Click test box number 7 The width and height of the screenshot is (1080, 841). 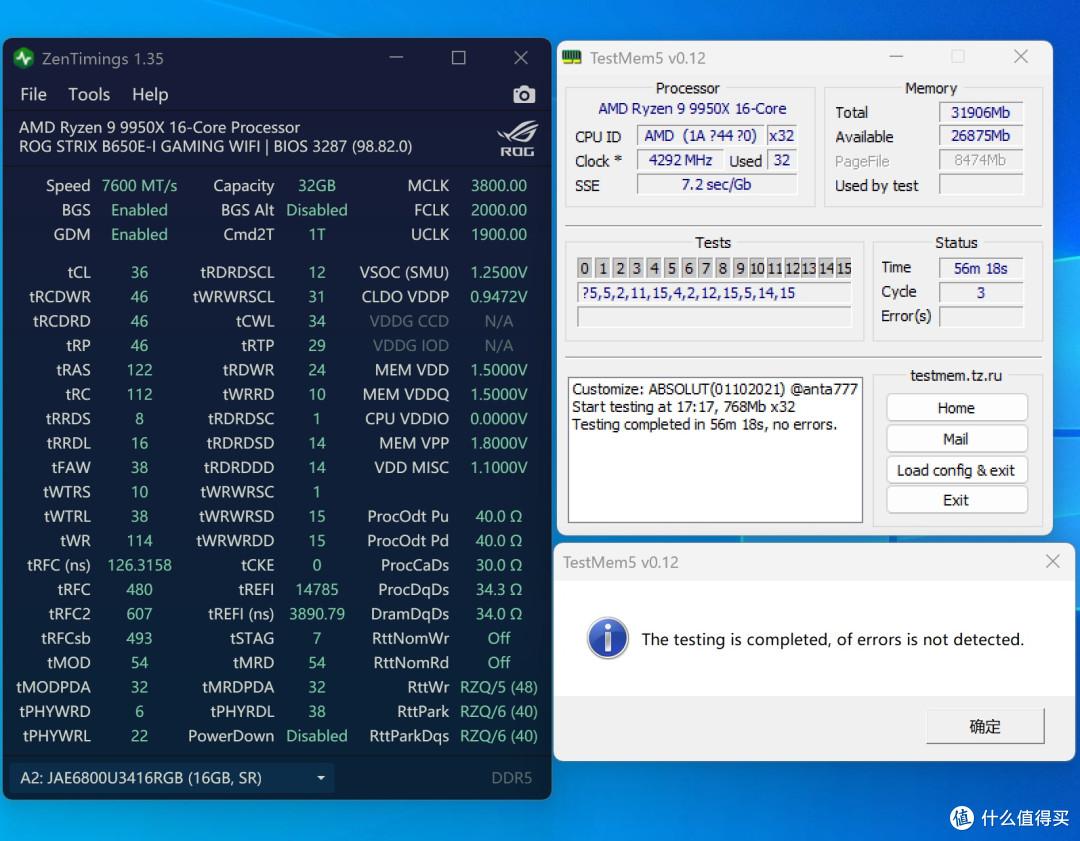(x=705, y=268)
